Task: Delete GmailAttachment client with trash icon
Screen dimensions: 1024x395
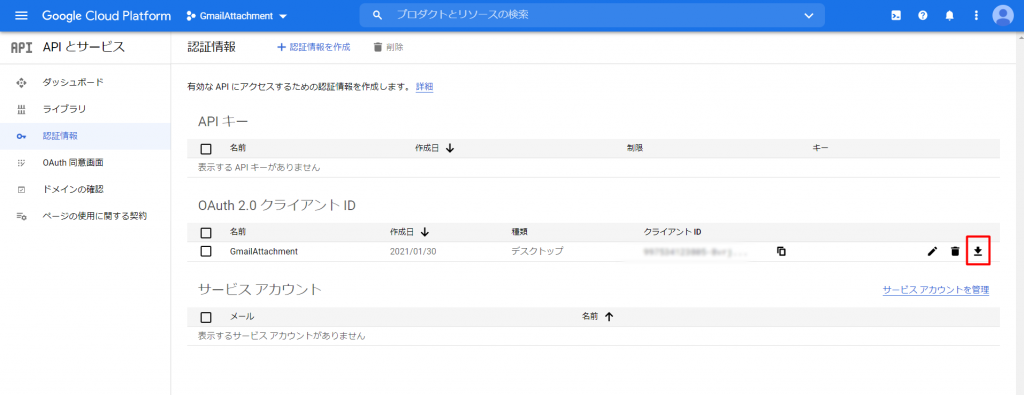Action: point(955,251)
